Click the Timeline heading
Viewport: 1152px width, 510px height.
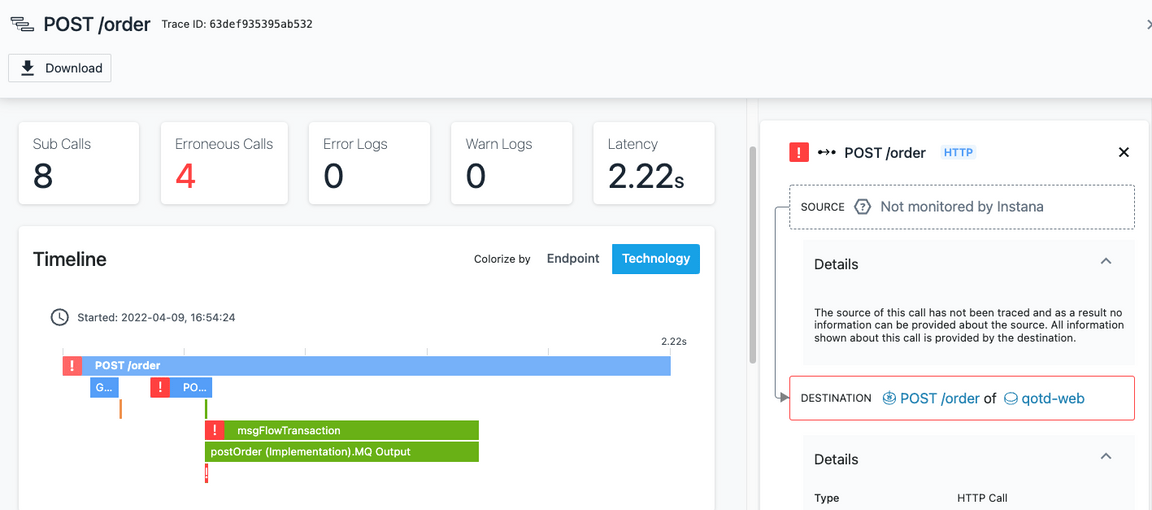[x=70, y=259]
